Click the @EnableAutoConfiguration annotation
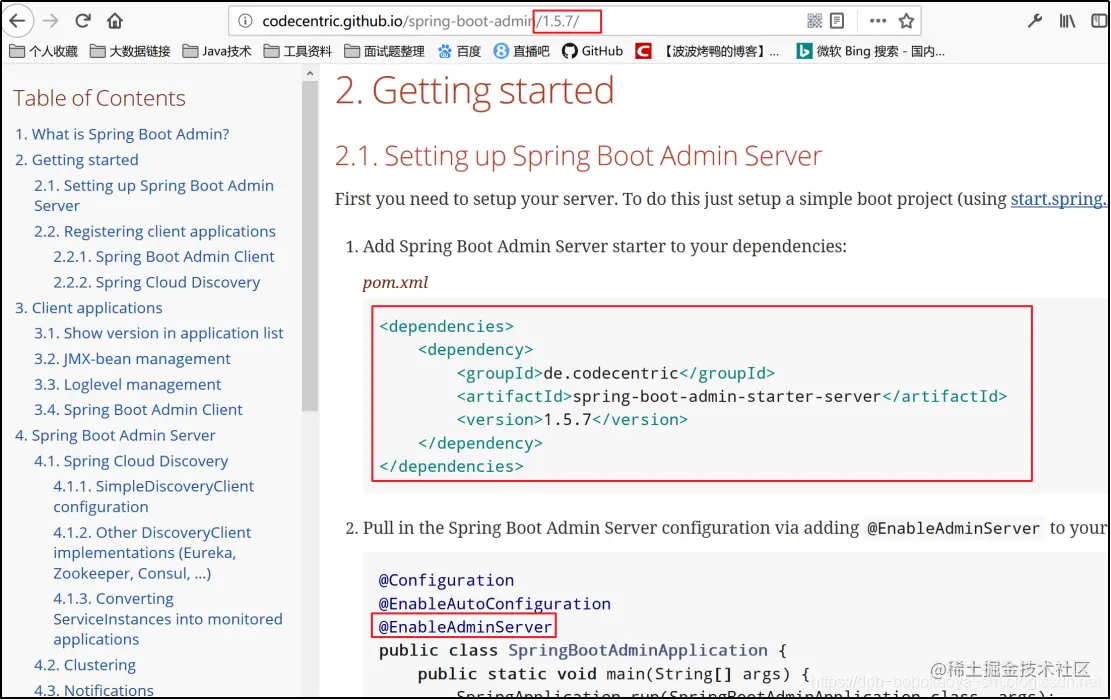This screenshot has width=1111, height=700. [495, 604]
